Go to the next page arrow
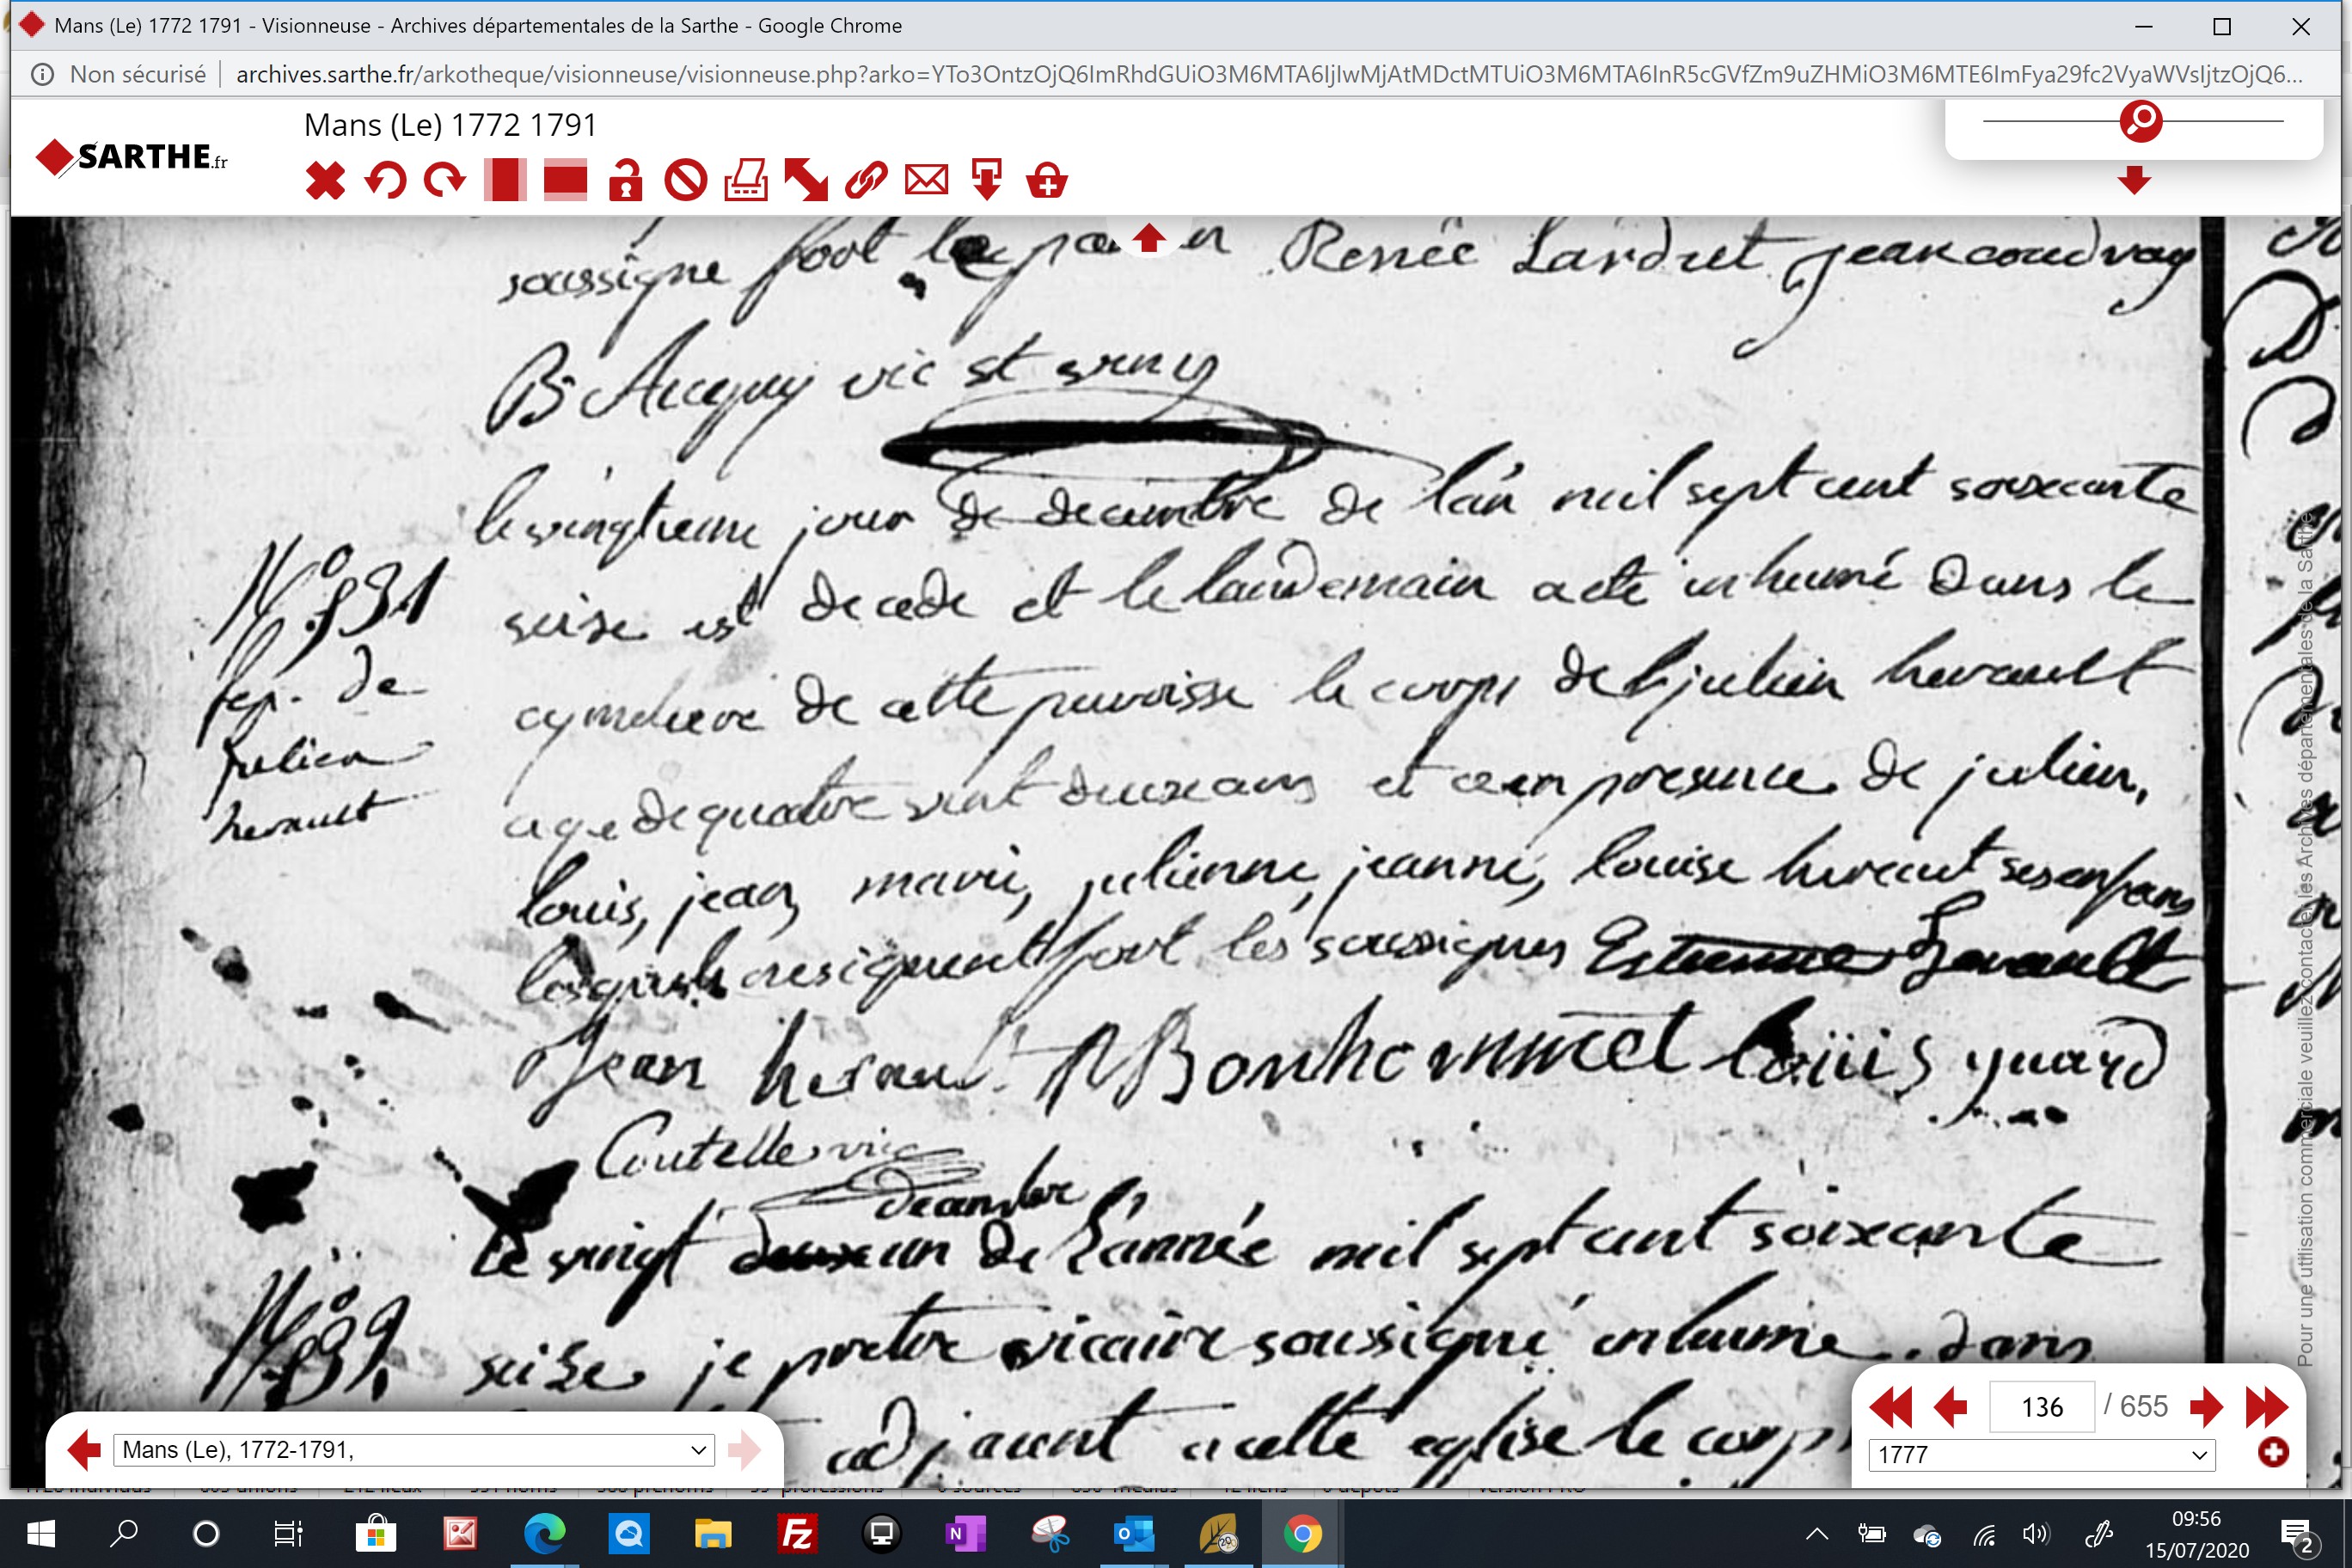The image size is (2352, 1568). (2205, 1407)
